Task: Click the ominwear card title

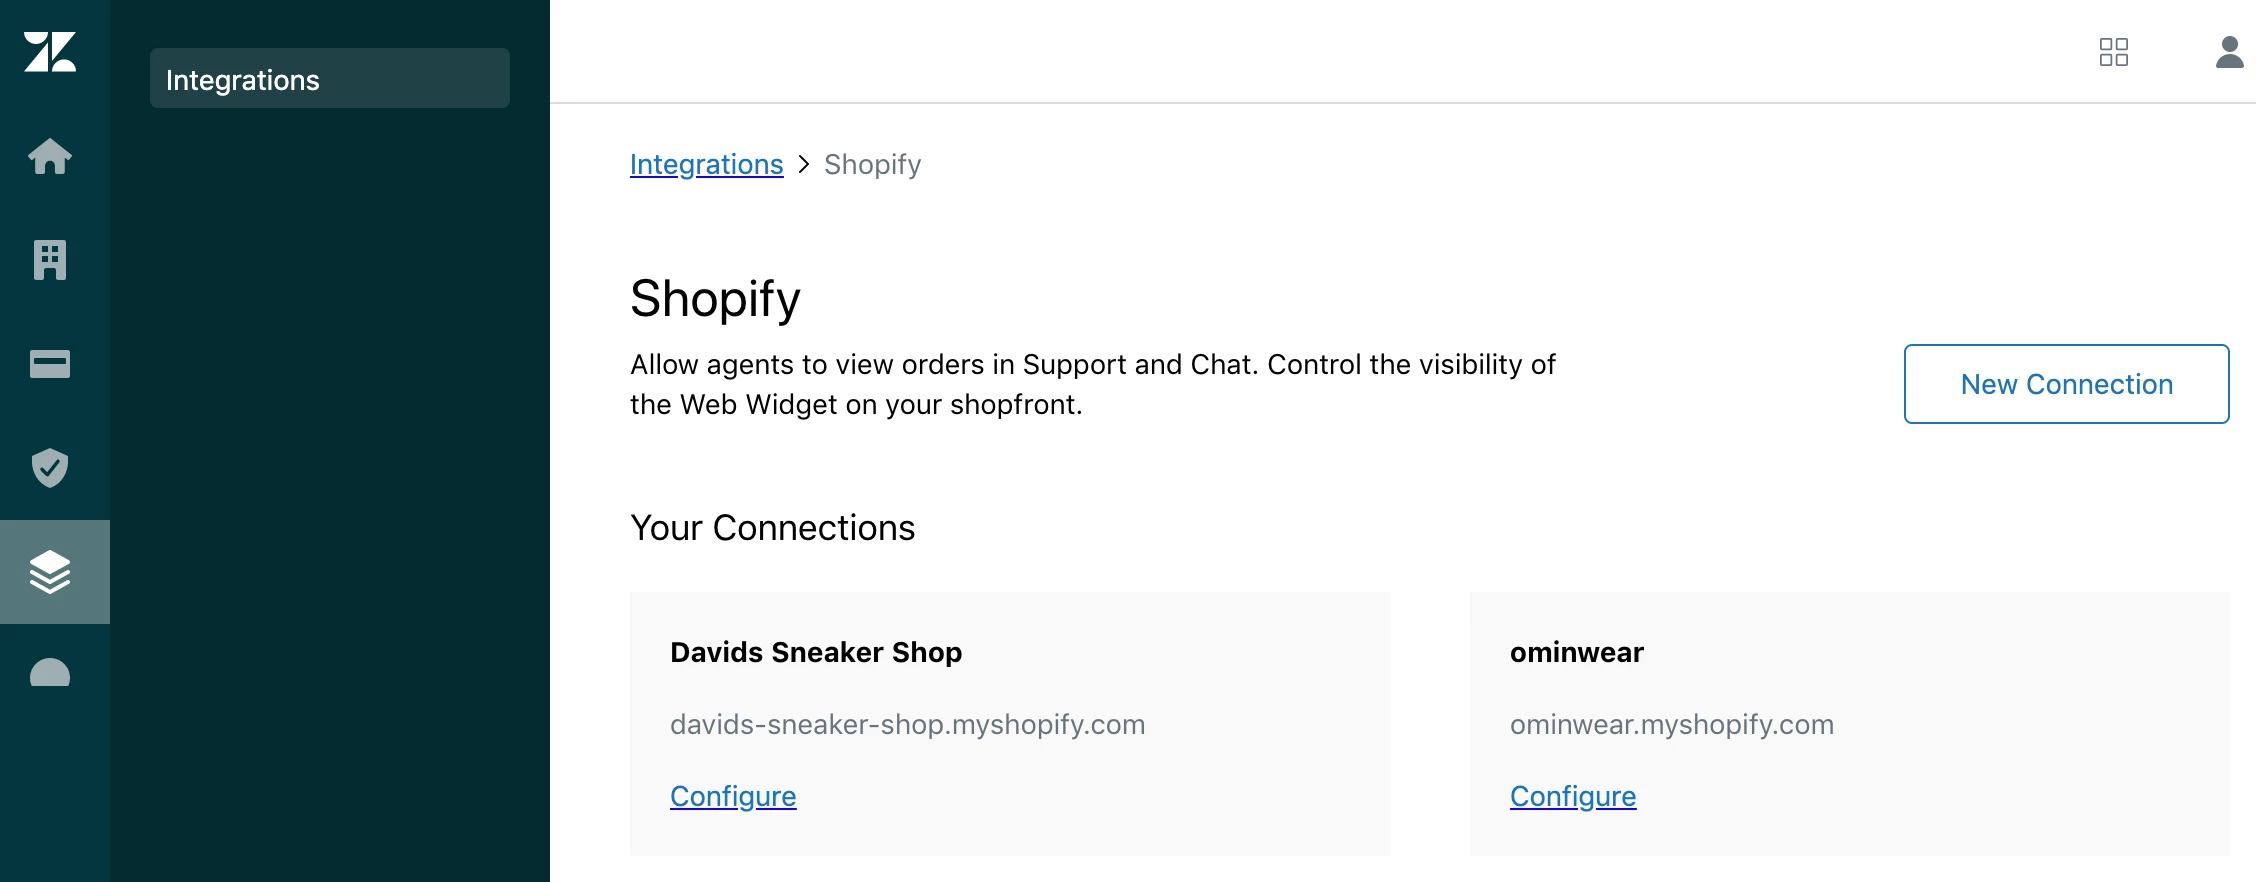Action: click(x=1576, y=652)
